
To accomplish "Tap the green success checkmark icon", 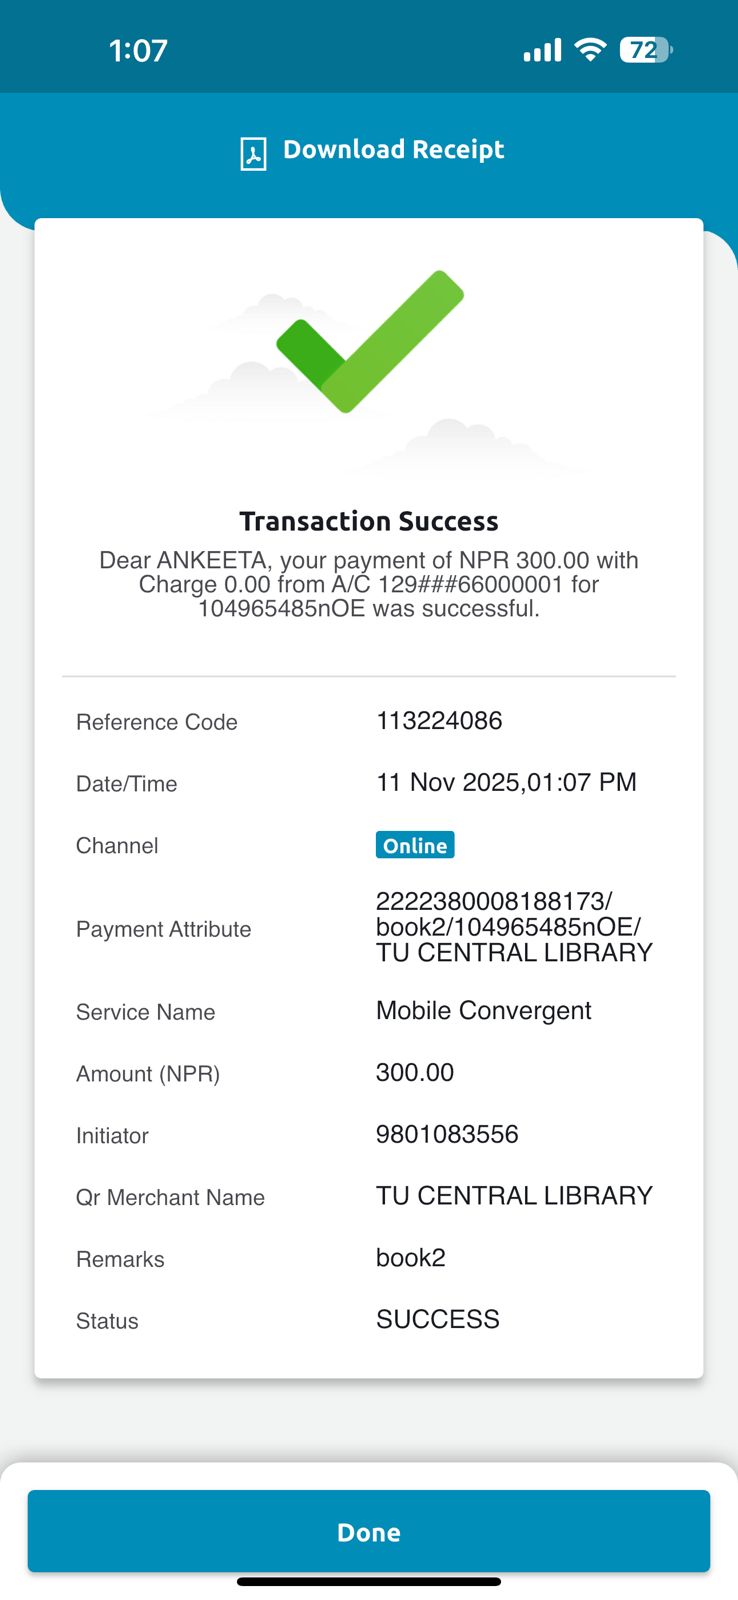I will [x=369, y=341].
